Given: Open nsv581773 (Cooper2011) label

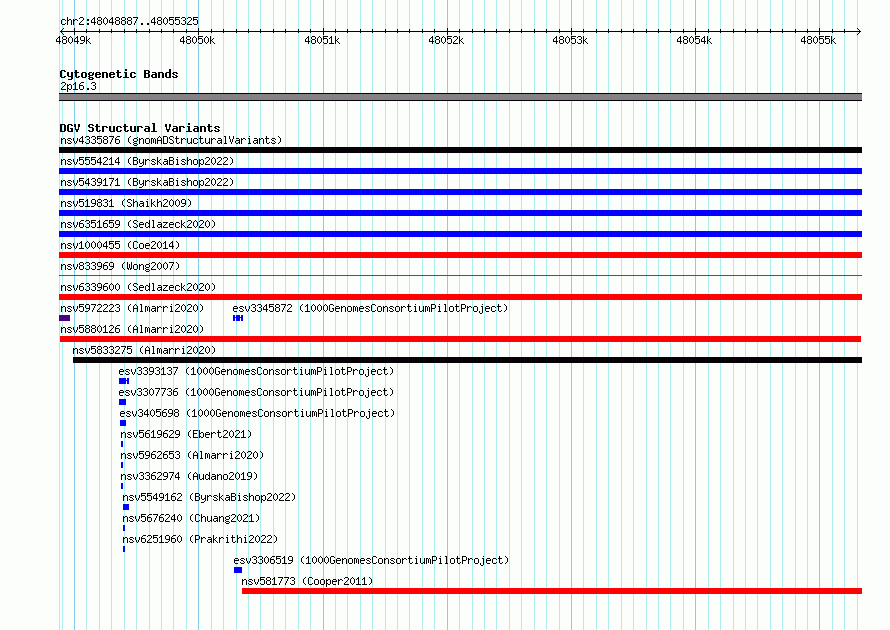Looking at the screenshot, I should 307,581.
